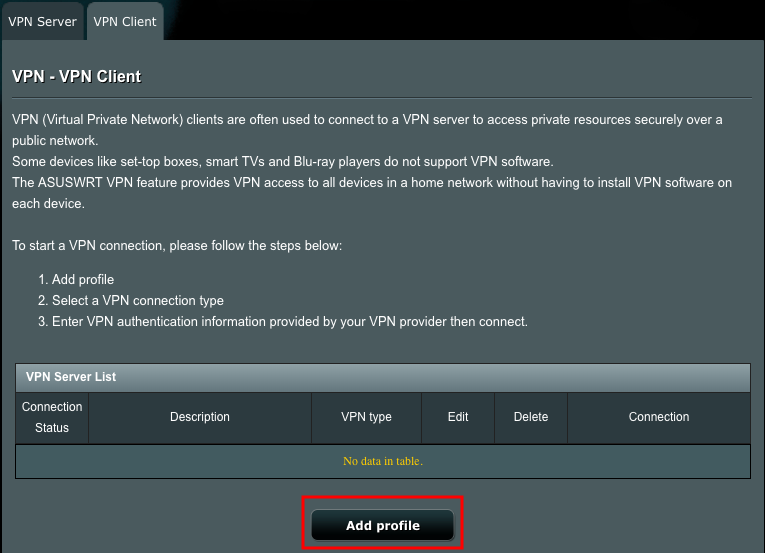Click the ASUSWRT VPN feature description line
Screen dimensions: 765x553
click(372, 183)
